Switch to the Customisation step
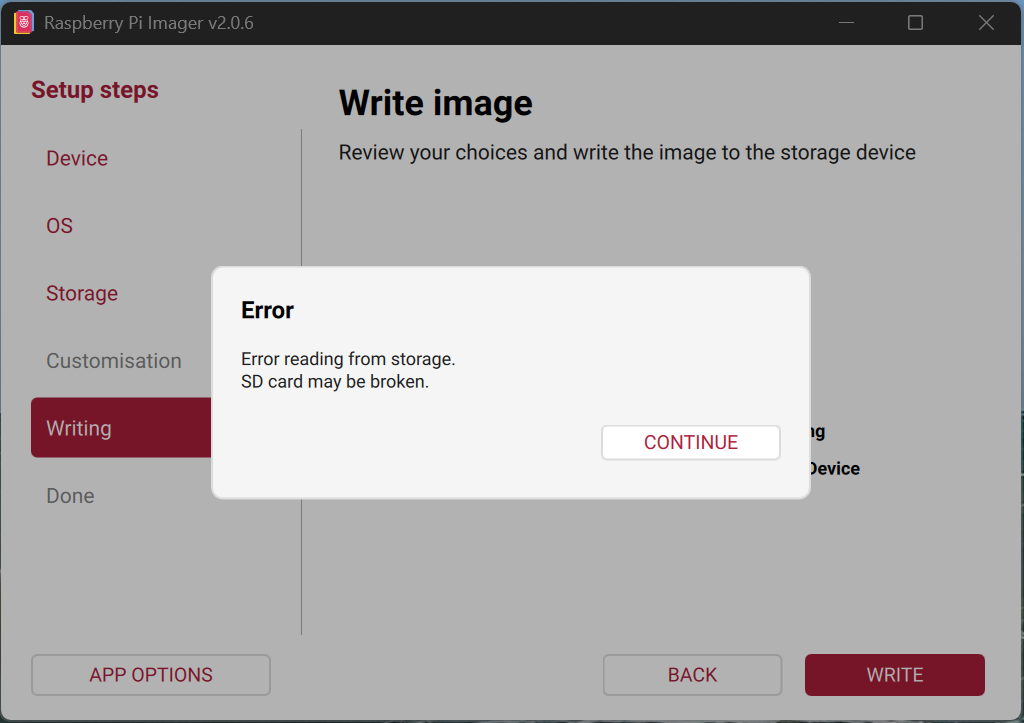 (114, 361)
